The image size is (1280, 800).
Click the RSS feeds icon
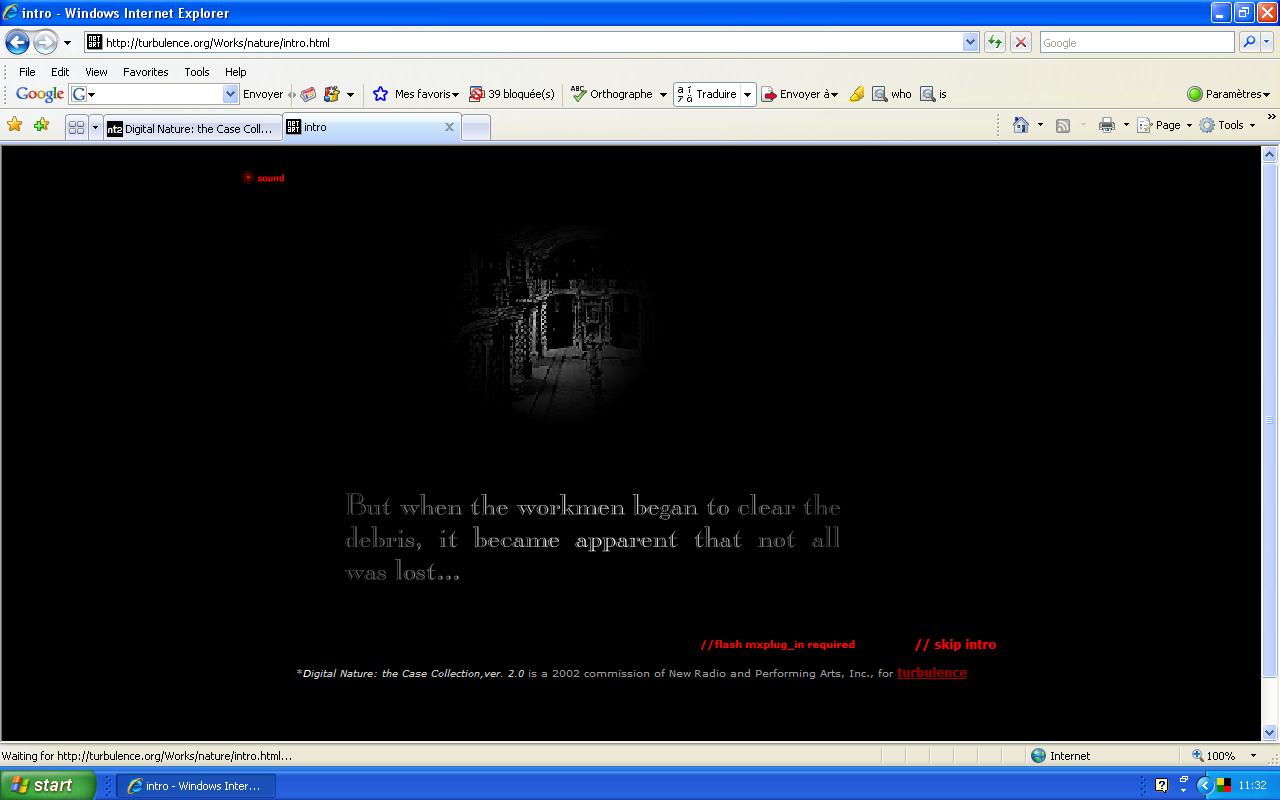pyautogui.click(x=1063, y=125)
